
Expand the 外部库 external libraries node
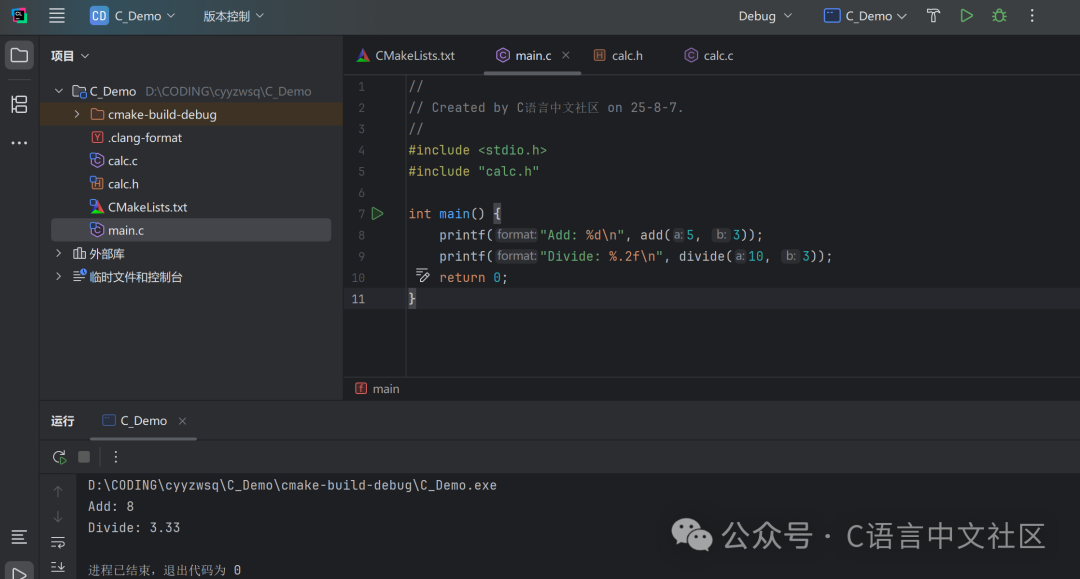[x=59, y=253]
